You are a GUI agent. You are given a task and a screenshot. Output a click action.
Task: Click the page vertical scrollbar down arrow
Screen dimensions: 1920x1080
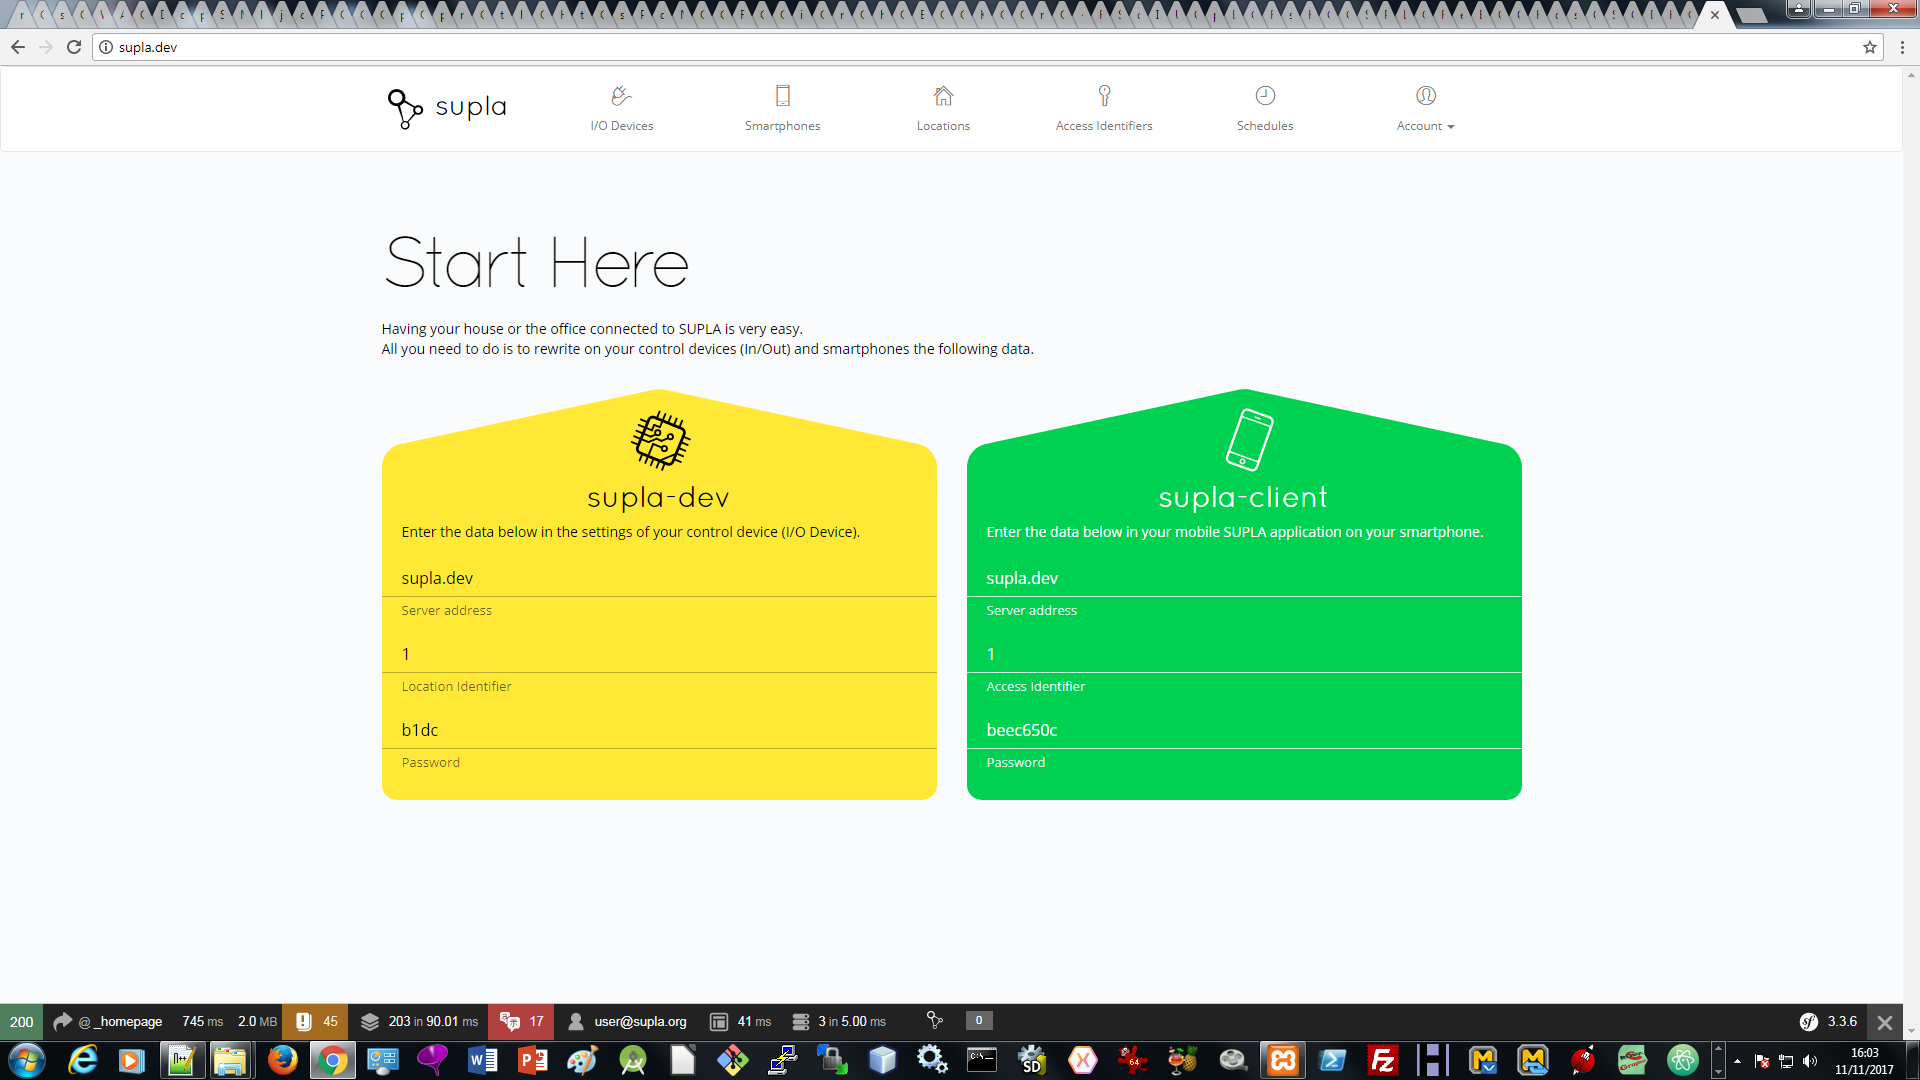pos(1911,1031)
